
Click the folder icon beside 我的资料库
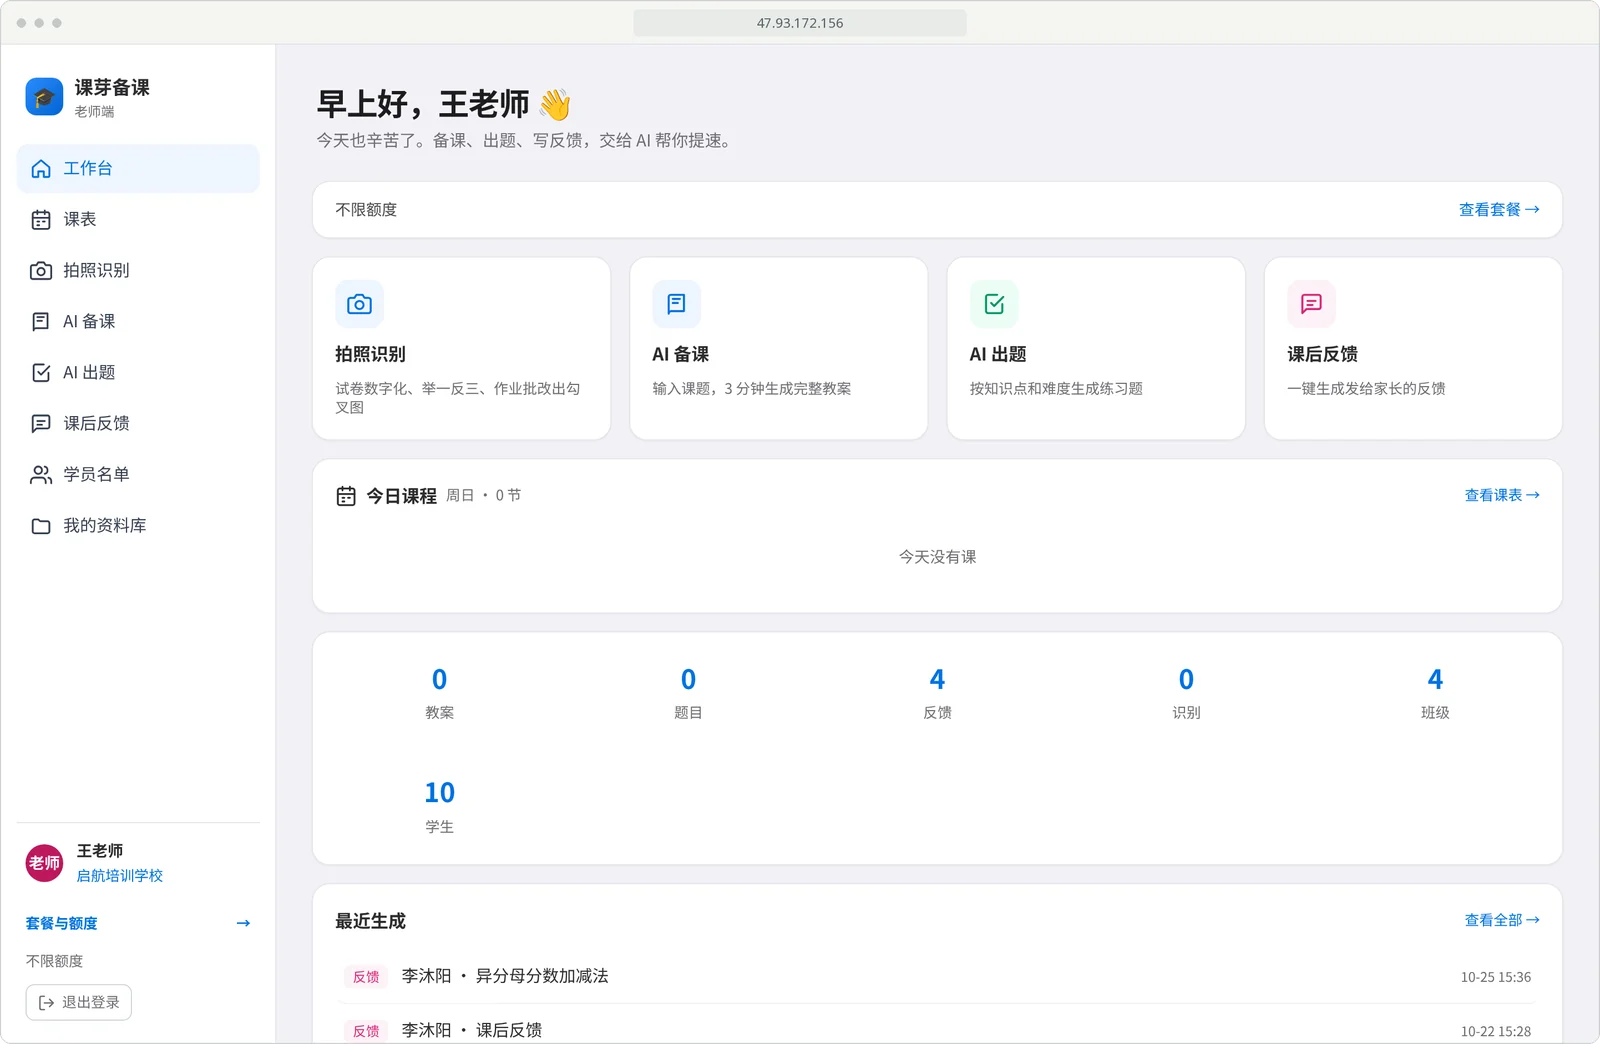41,526
